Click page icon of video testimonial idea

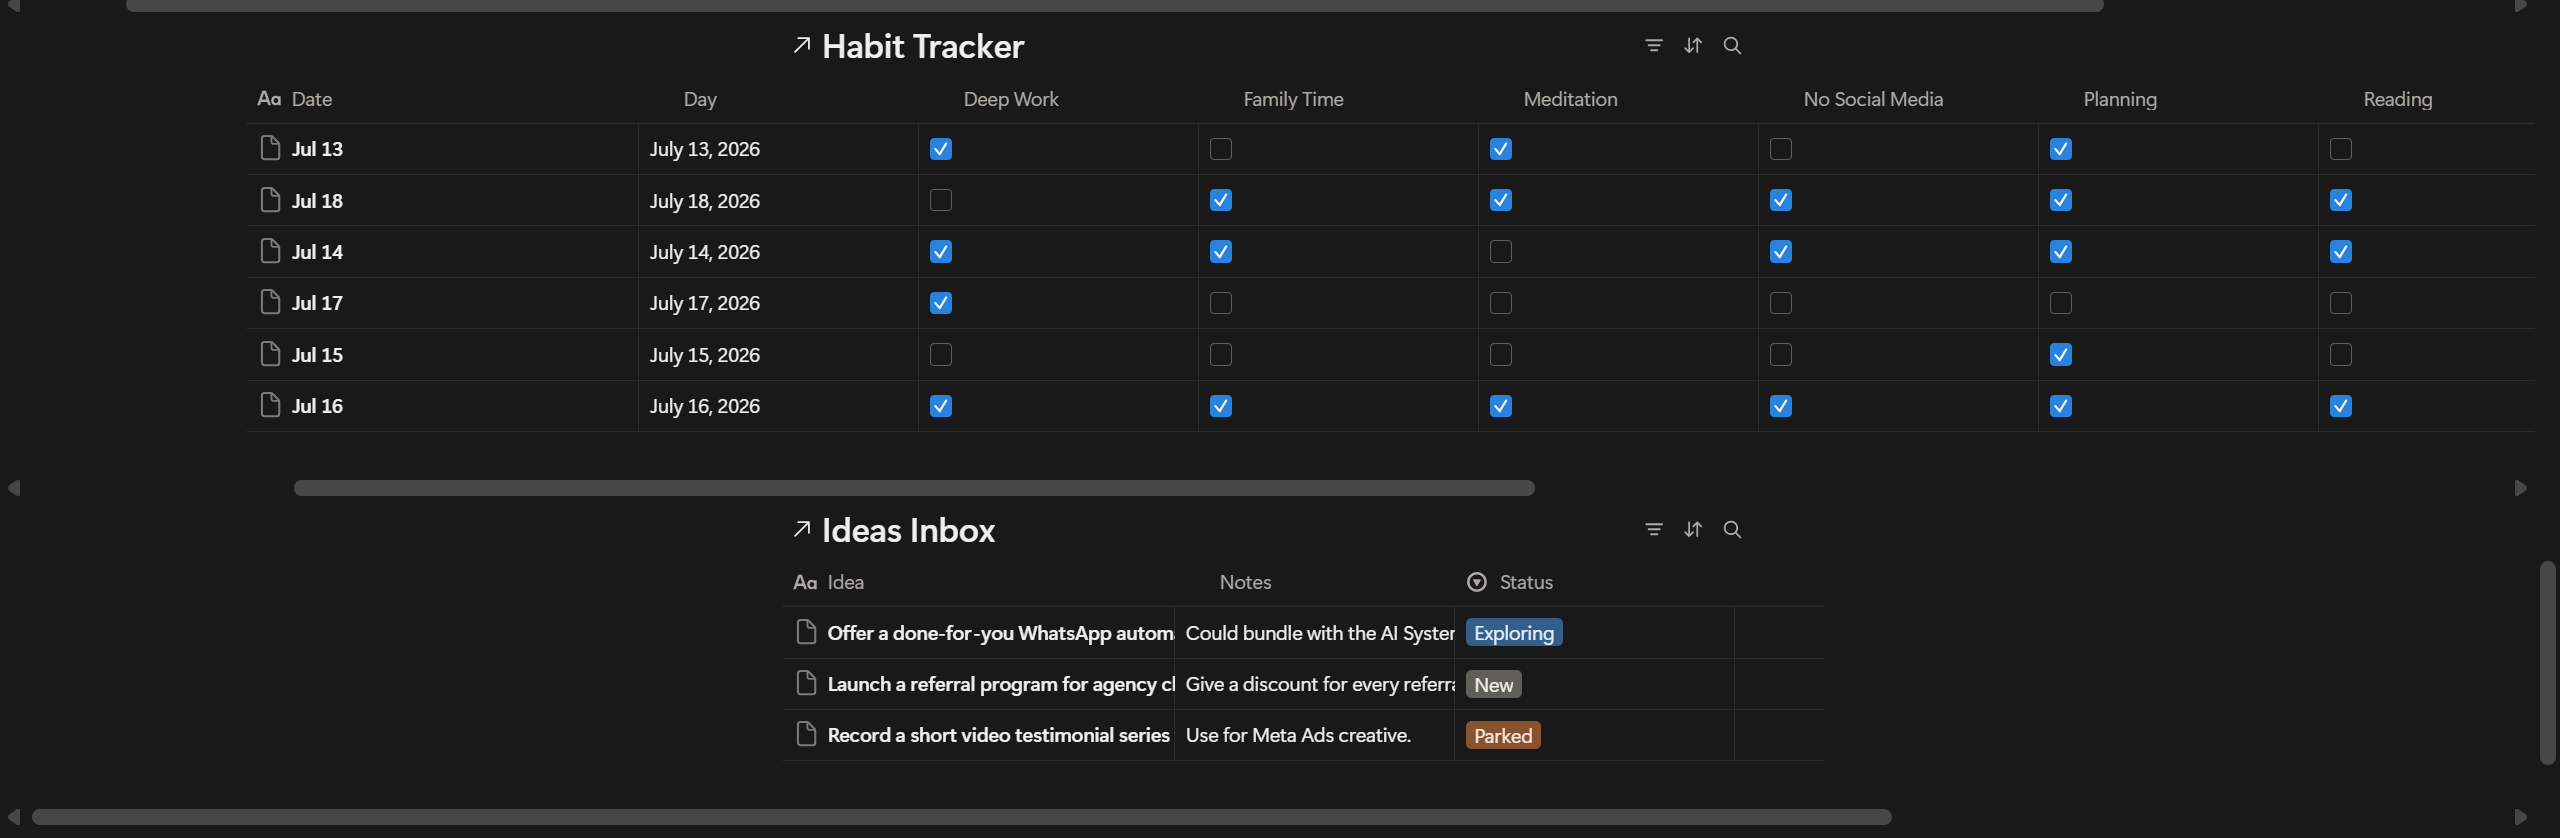[806, 734]
